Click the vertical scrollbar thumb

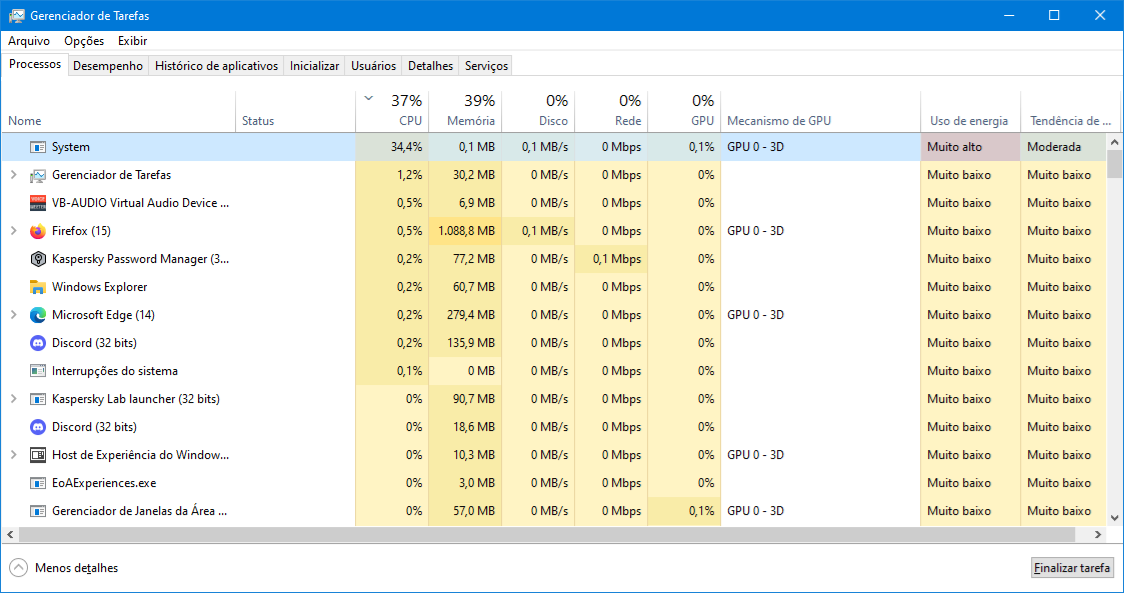[x=1114, y=163]
